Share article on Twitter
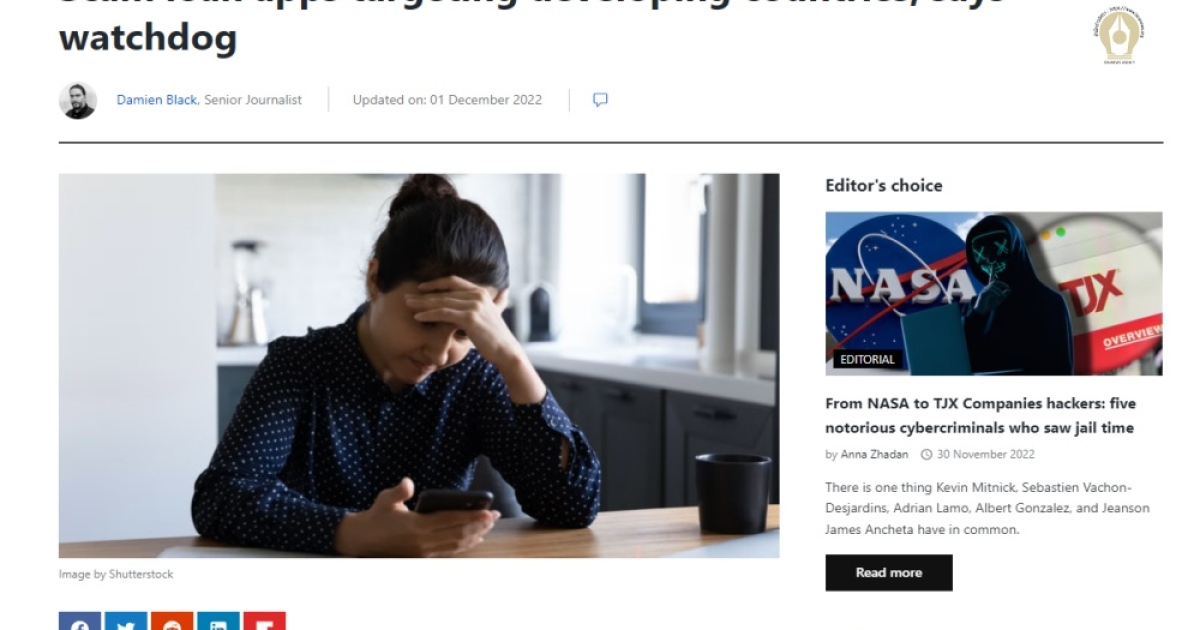Image resolution: width=1200 pixels, height=630 pixels. [x=126, y=621]
